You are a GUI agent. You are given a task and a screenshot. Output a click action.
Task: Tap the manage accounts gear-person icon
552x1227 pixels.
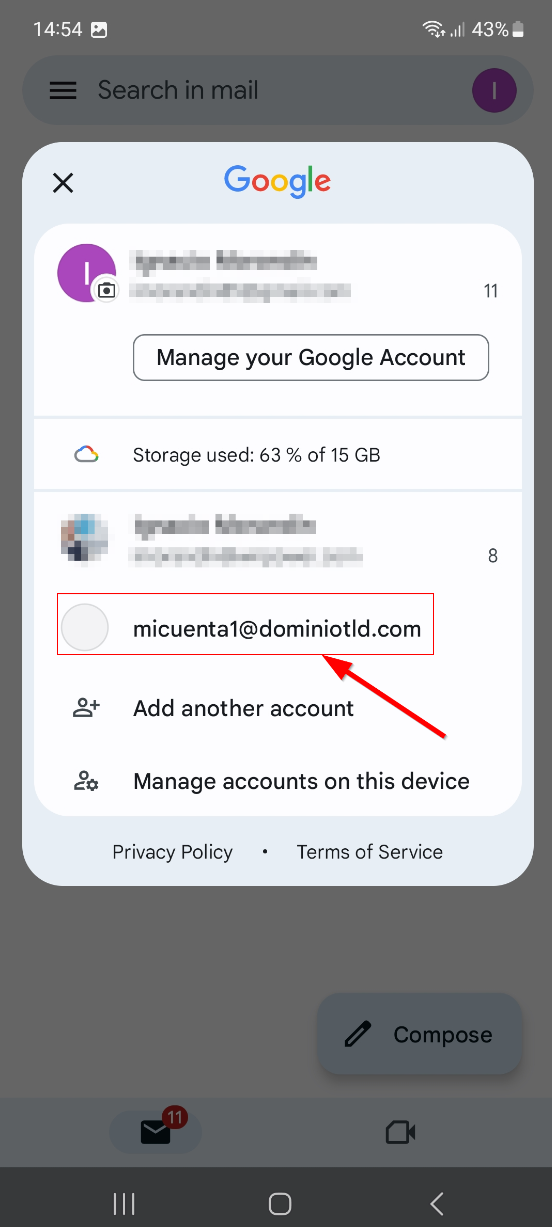tap(86, 781)
